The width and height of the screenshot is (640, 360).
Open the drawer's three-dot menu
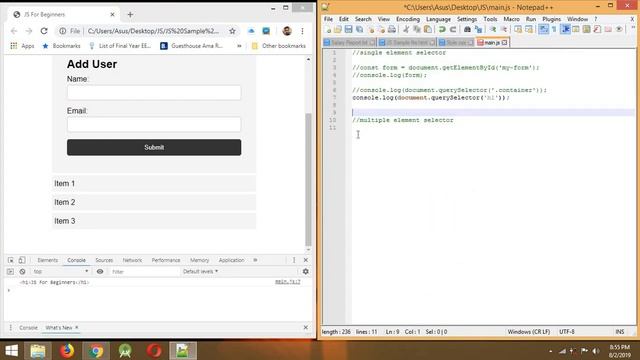pyautogui.click(x=11, y=328)
